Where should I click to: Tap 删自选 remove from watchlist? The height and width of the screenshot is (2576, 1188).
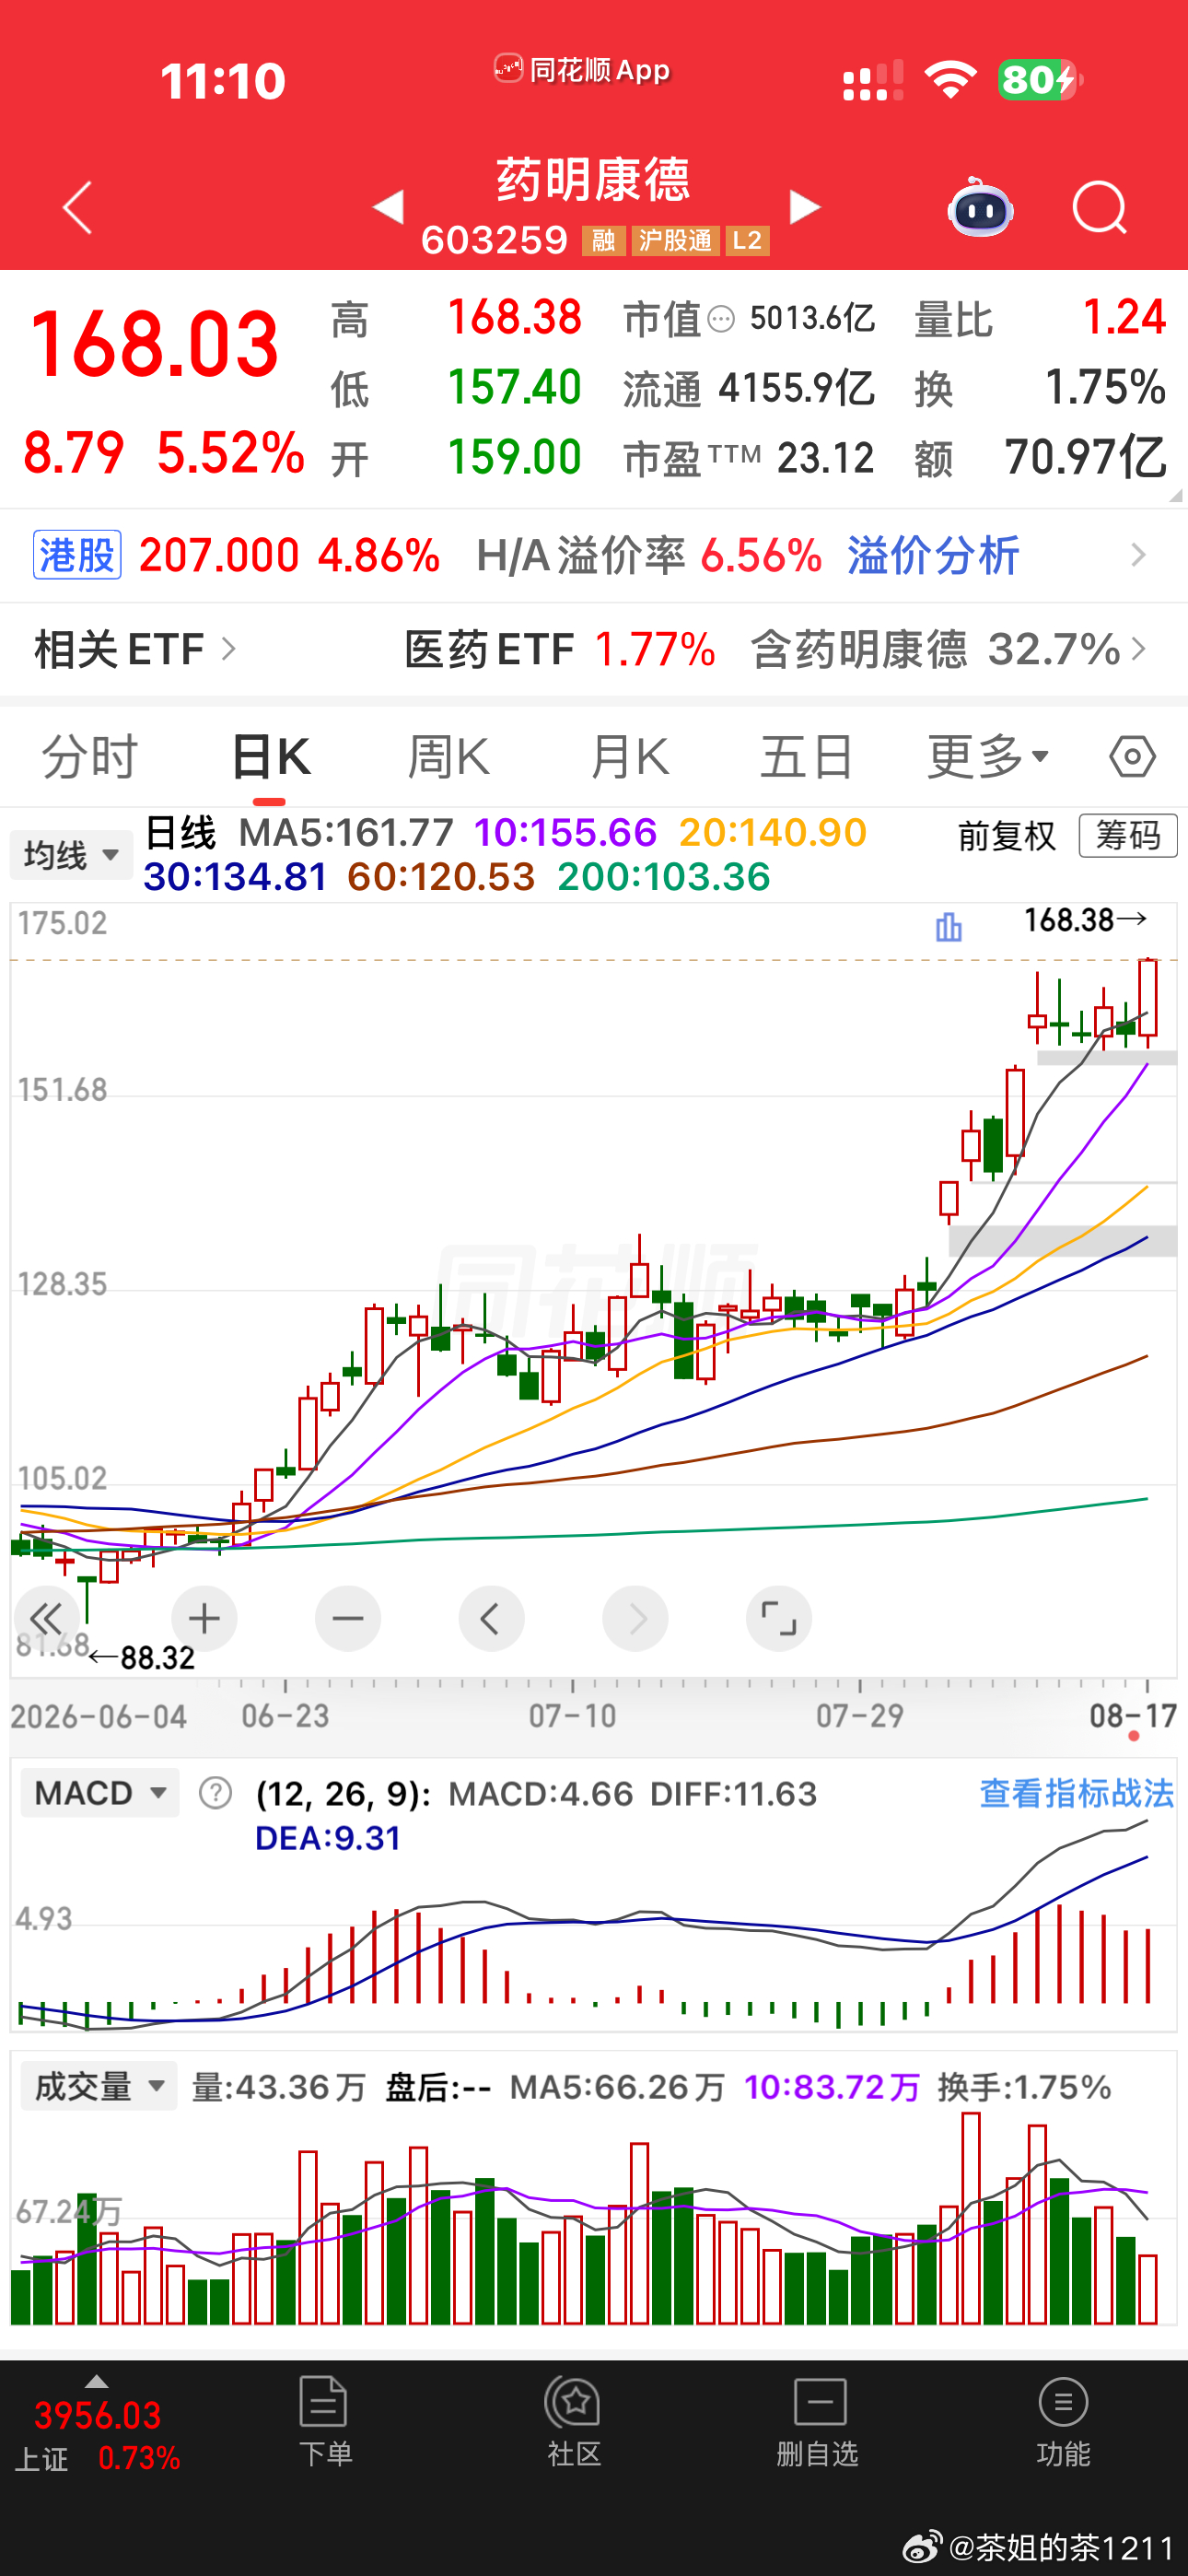click(x=819, y=2421)
